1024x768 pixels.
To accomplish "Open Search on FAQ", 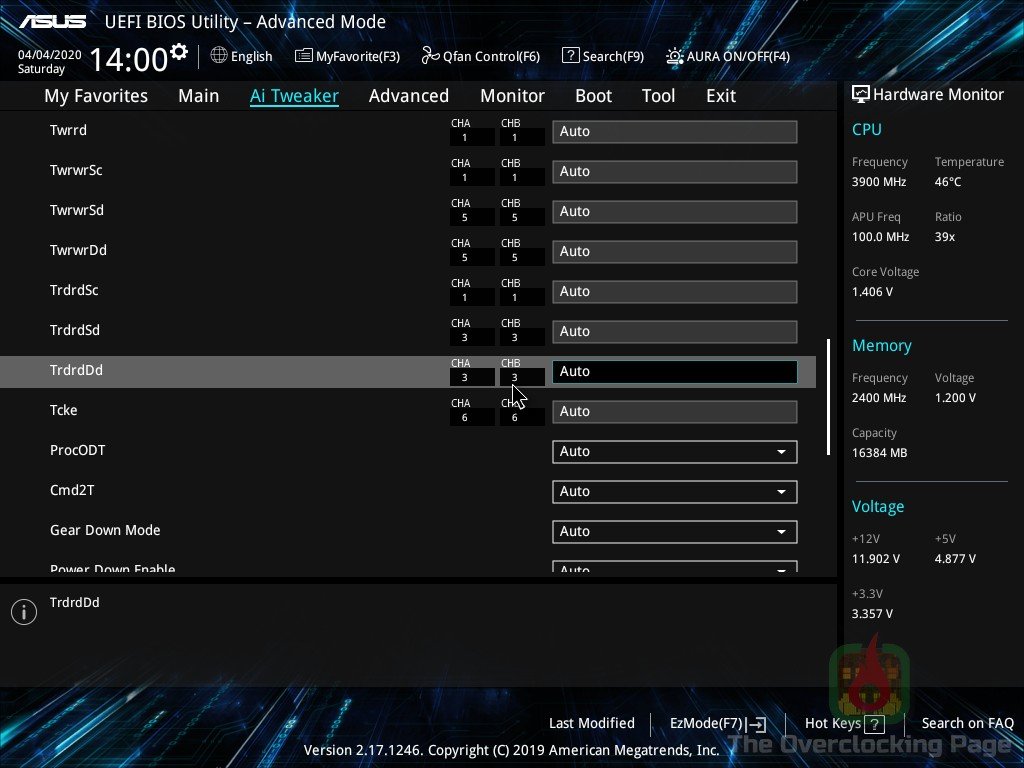I will 967,723.
